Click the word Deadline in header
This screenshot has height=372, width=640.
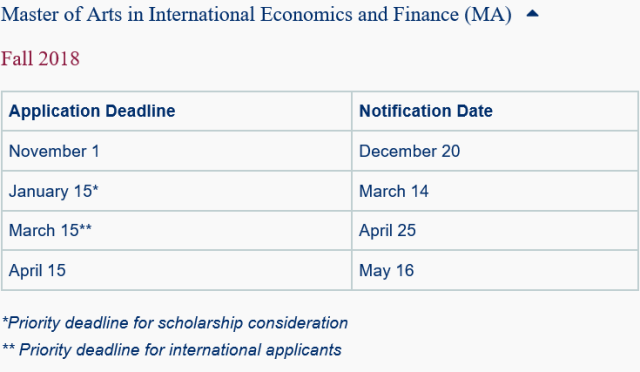click(140, 111)
